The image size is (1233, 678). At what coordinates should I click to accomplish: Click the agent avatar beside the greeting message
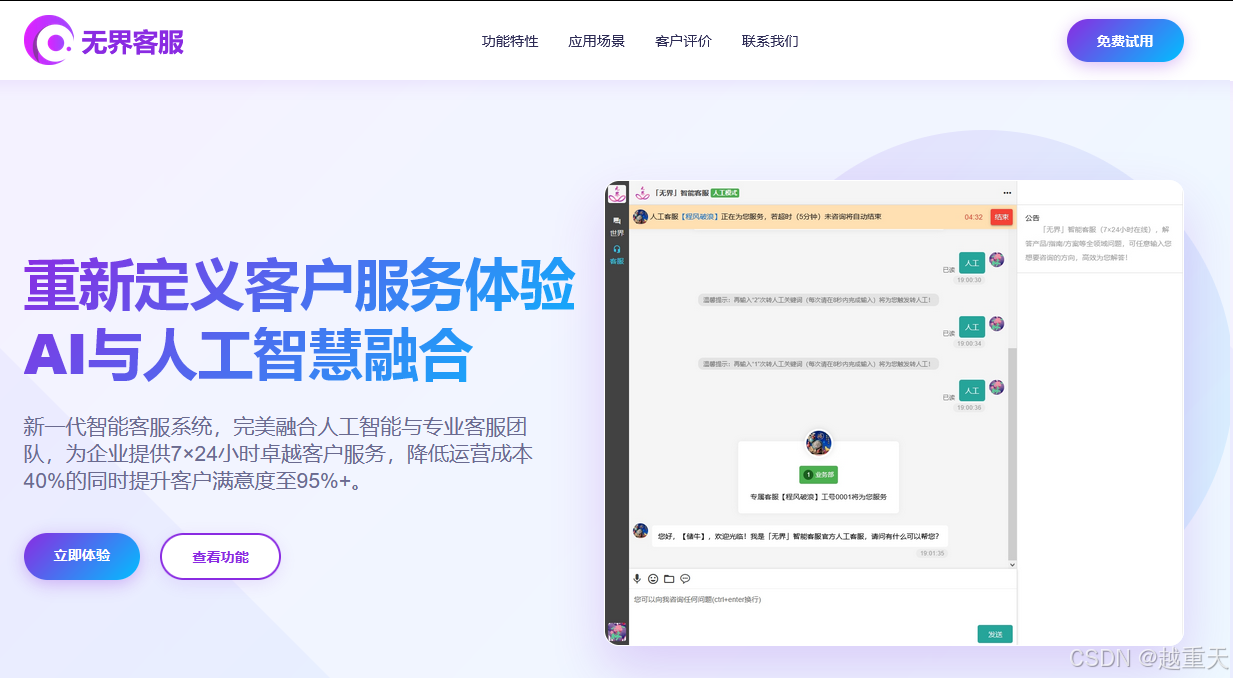[x=640, y=531]
